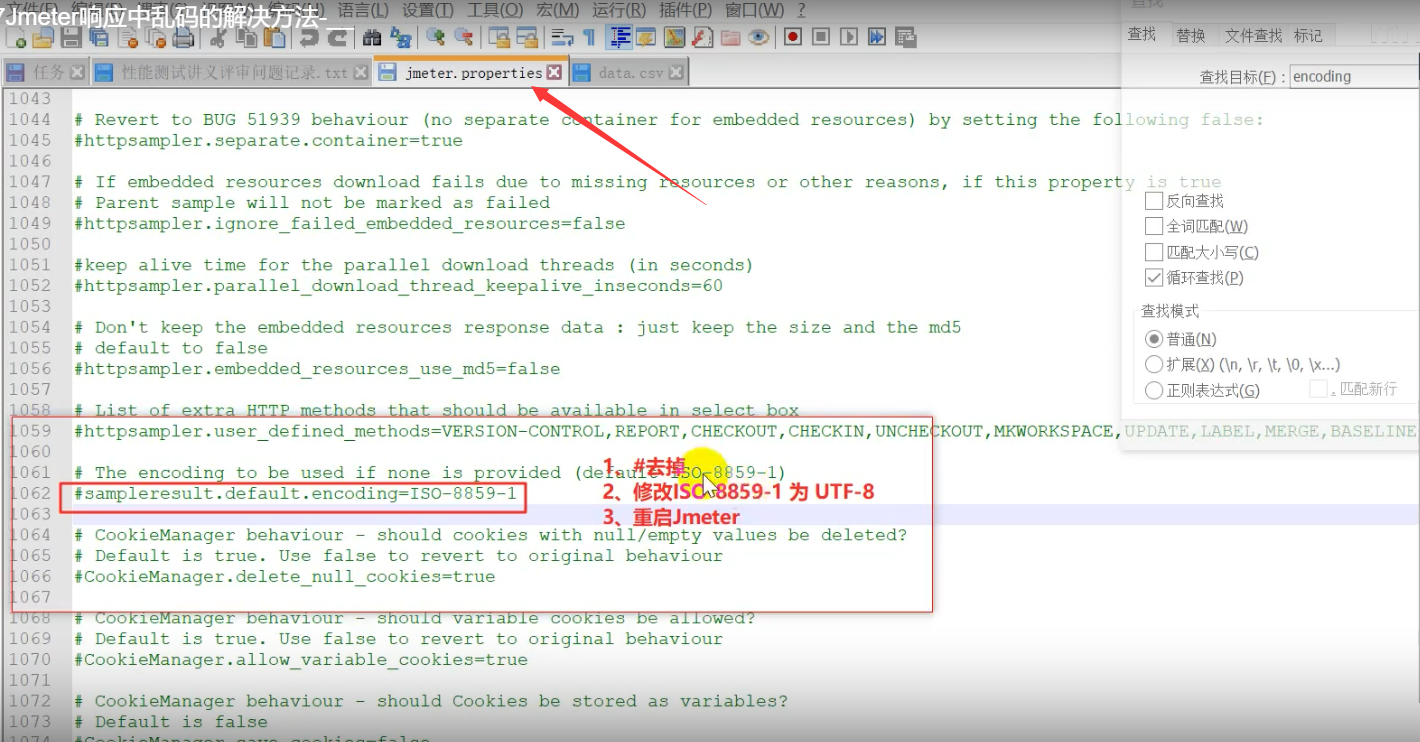Open Find via the binoculars icon
The image size is (1420, 742).
(x=372, y=38)
